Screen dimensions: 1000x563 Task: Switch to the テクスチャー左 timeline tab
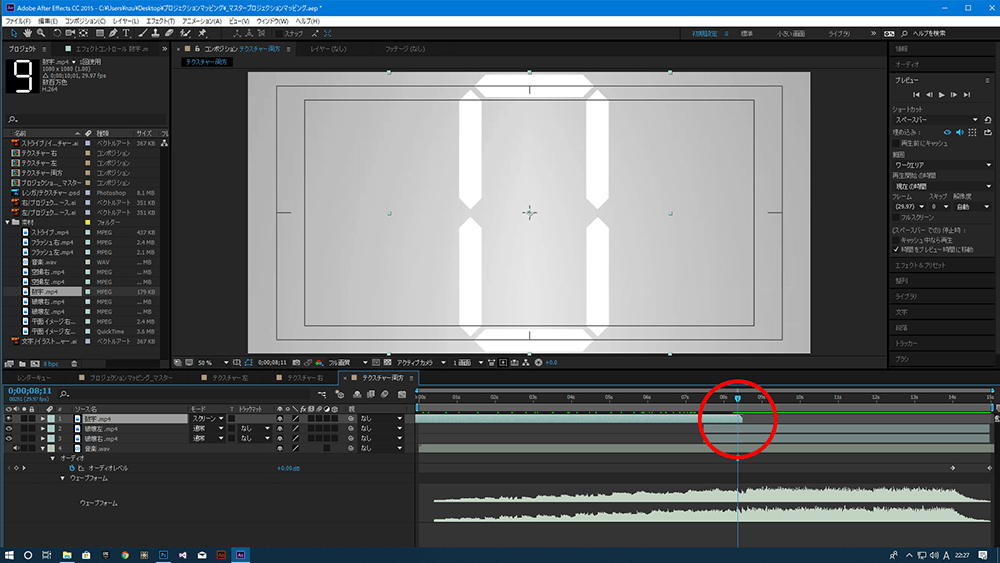[226, 379]
